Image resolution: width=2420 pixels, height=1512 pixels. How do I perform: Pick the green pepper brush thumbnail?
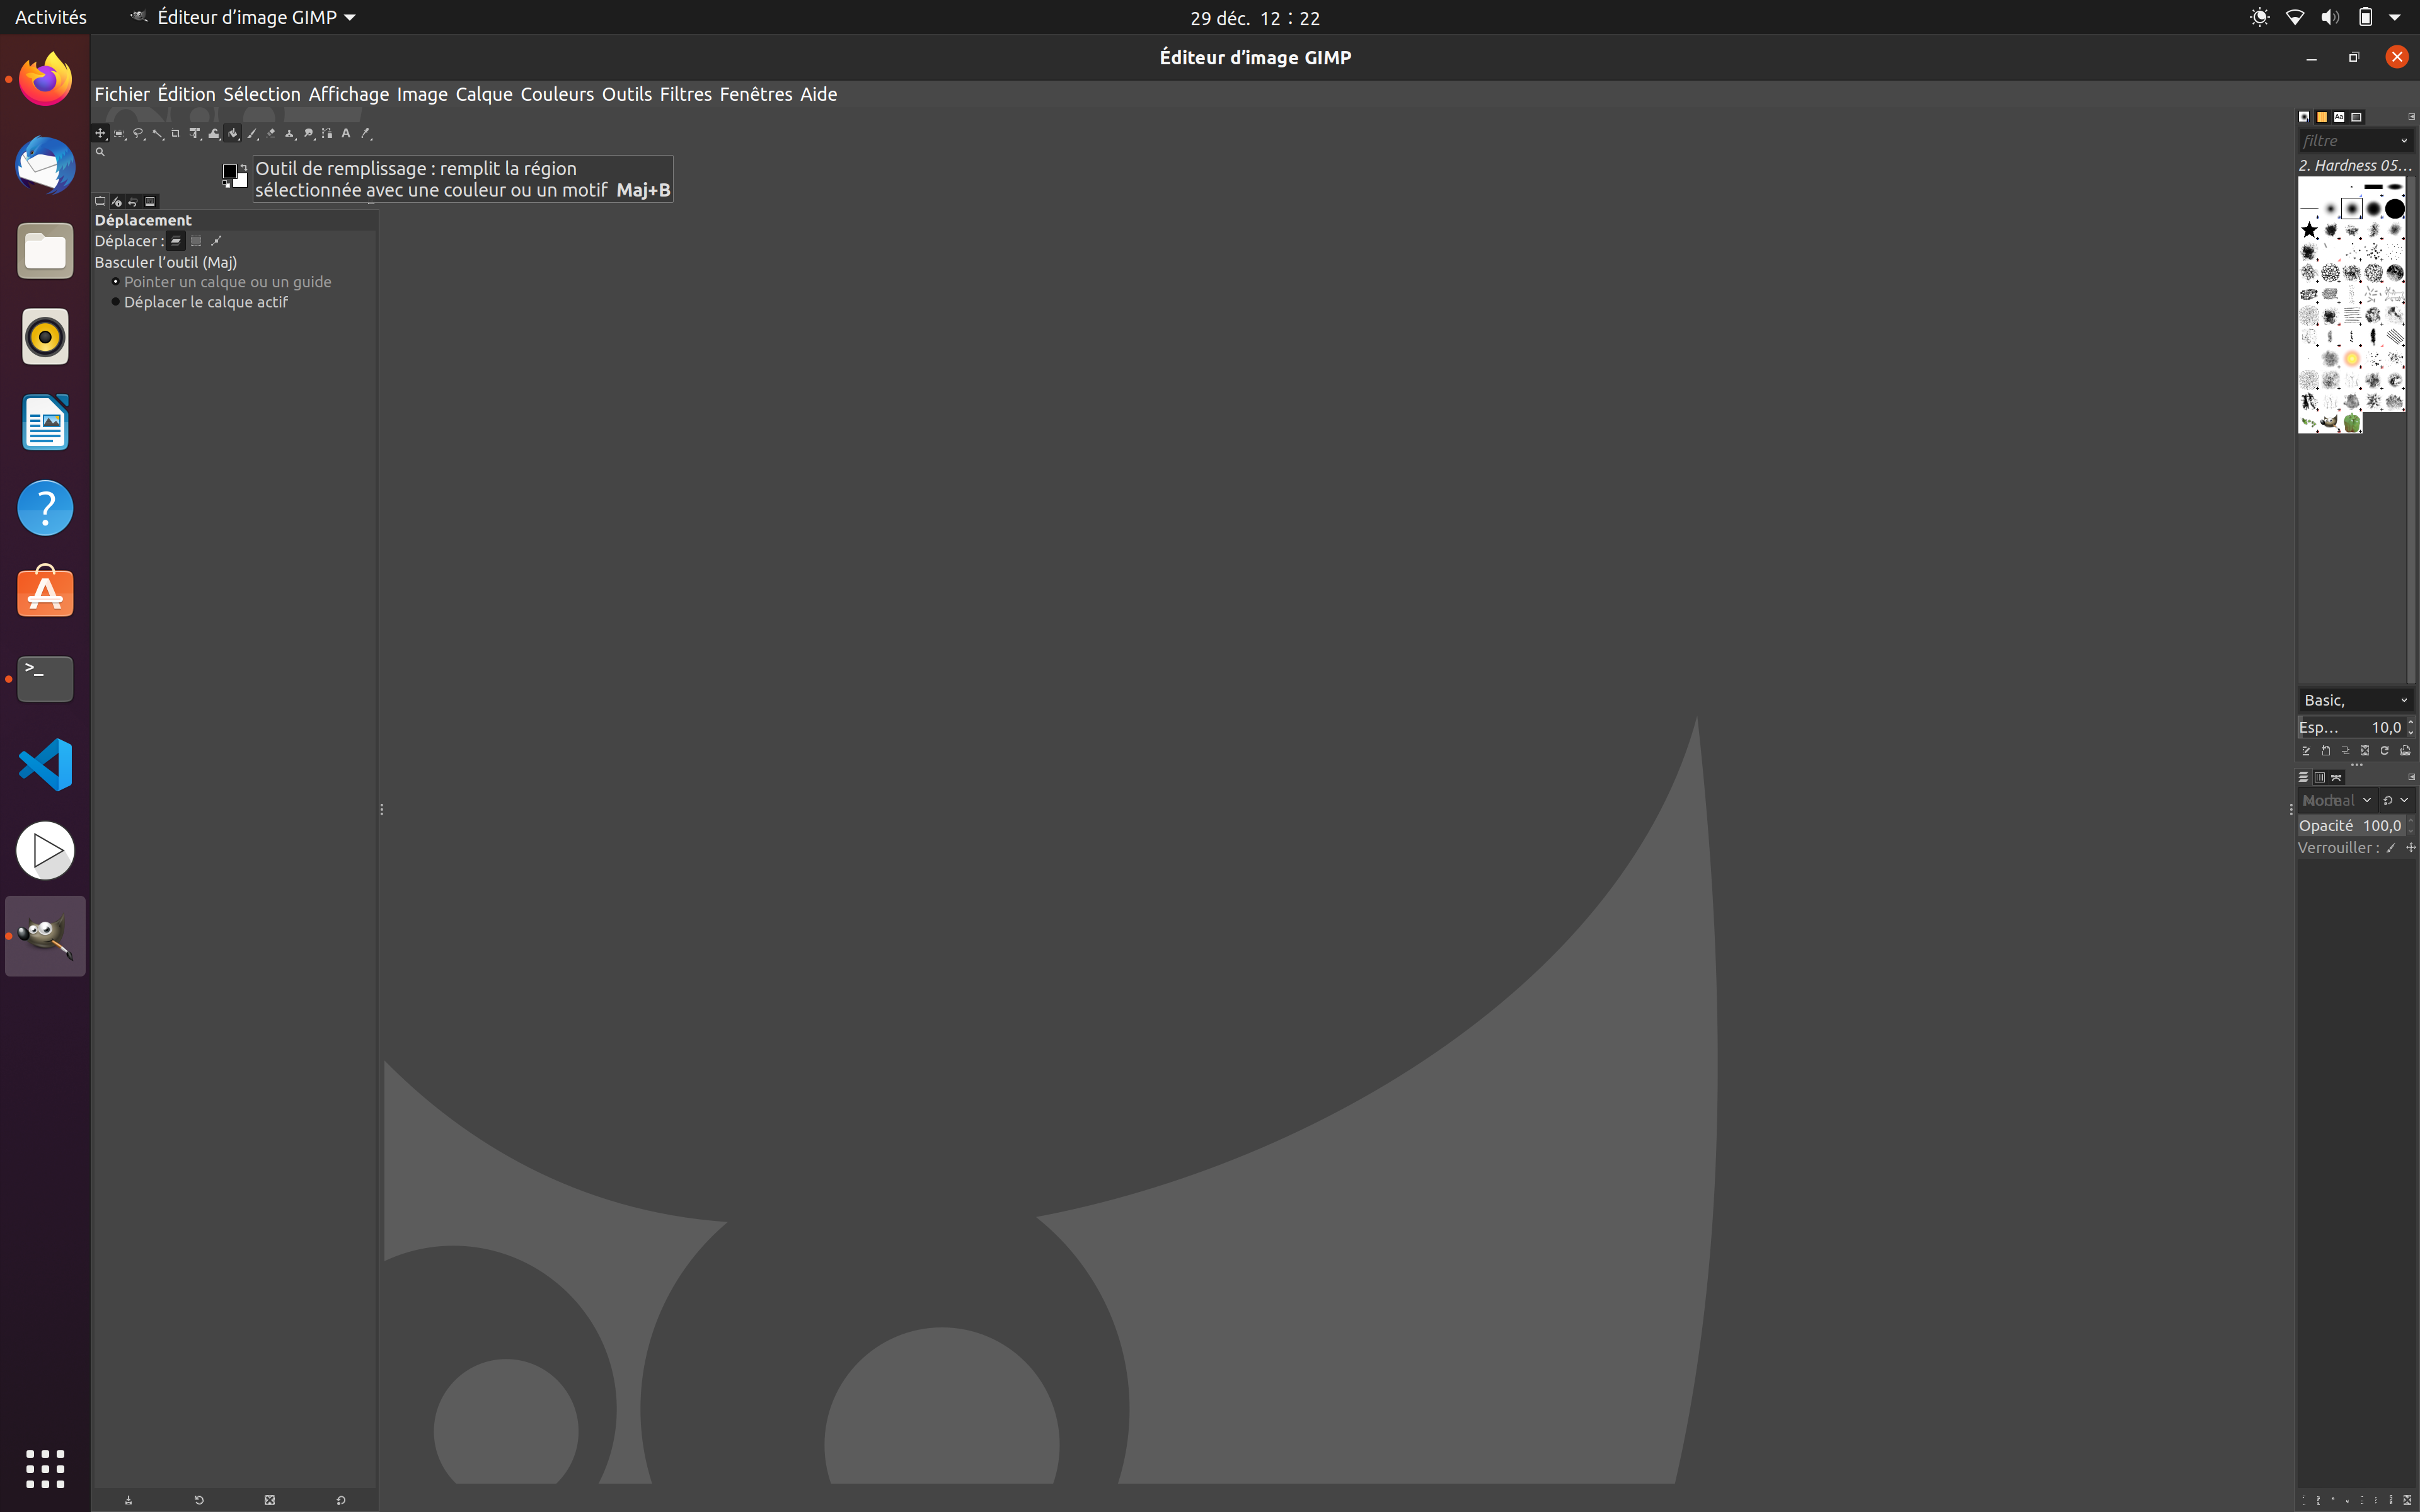pos(2352,423)
